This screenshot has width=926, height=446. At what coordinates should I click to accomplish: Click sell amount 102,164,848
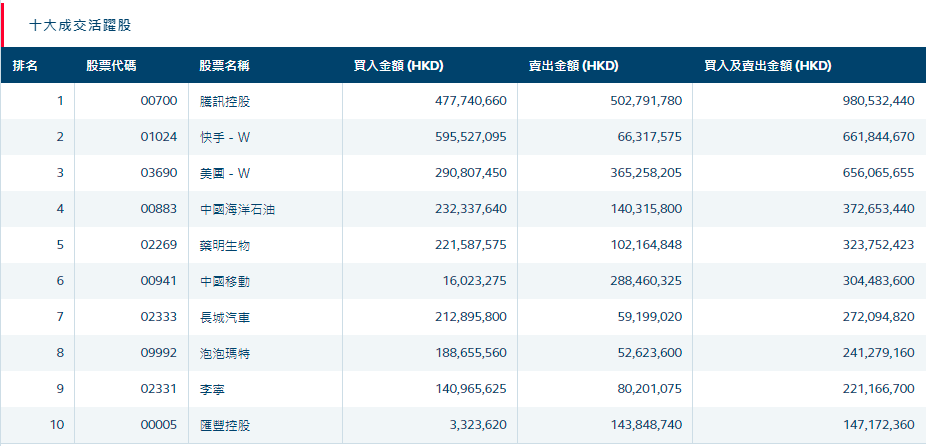pyautogui.click(x=646, y=245)
